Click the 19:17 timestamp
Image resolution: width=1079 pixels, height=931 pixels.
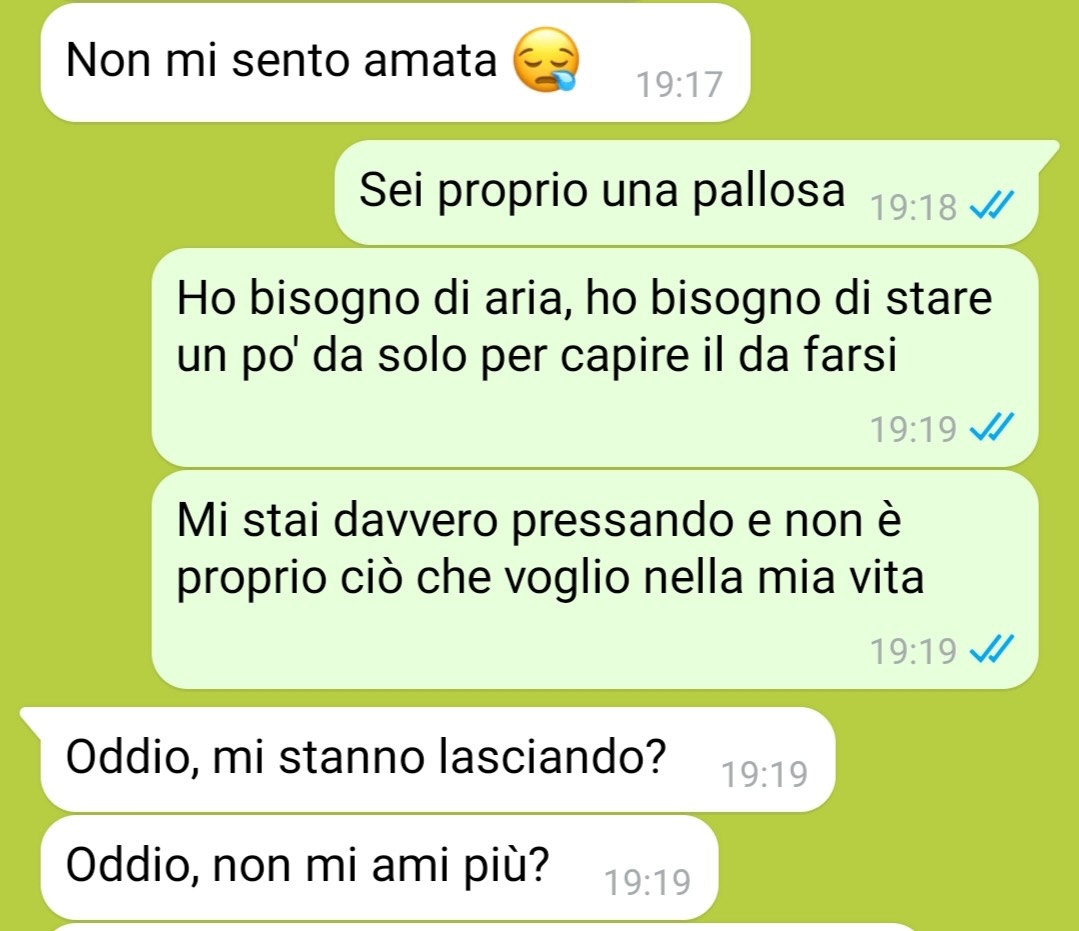point(679,85)
